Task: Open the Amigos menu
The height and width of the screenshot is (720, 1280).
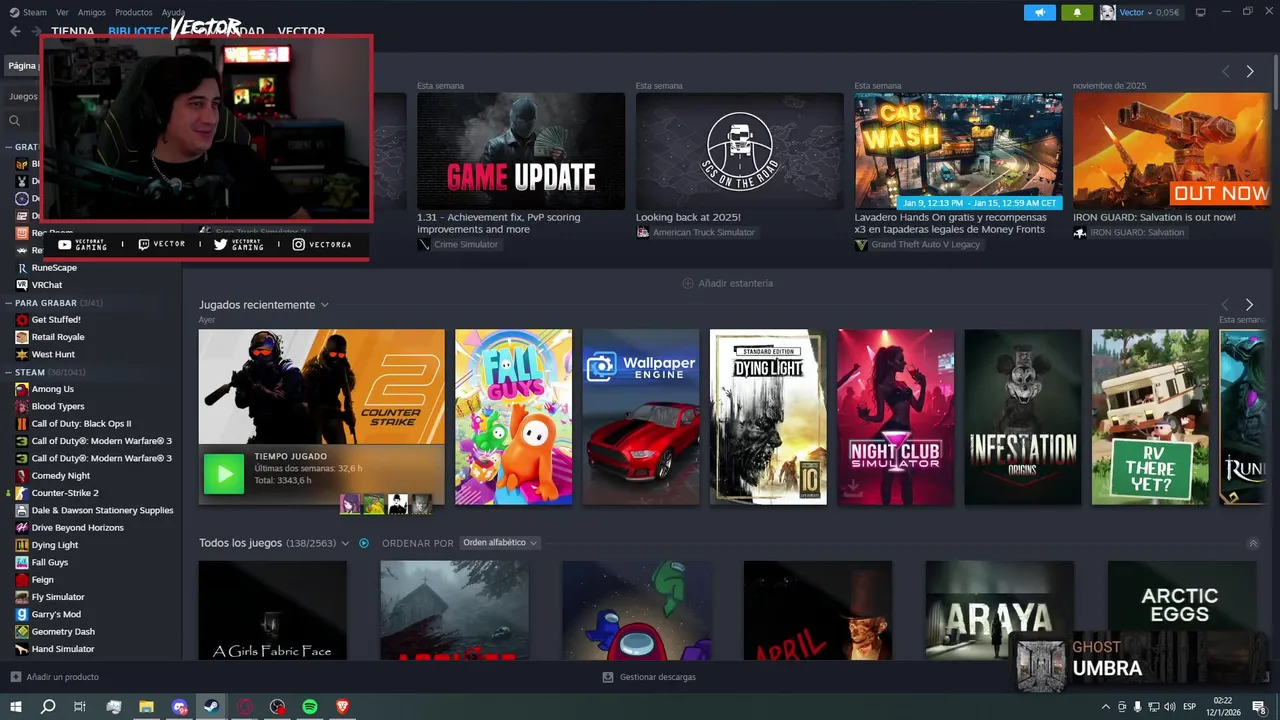Action: tap(92, 12)
